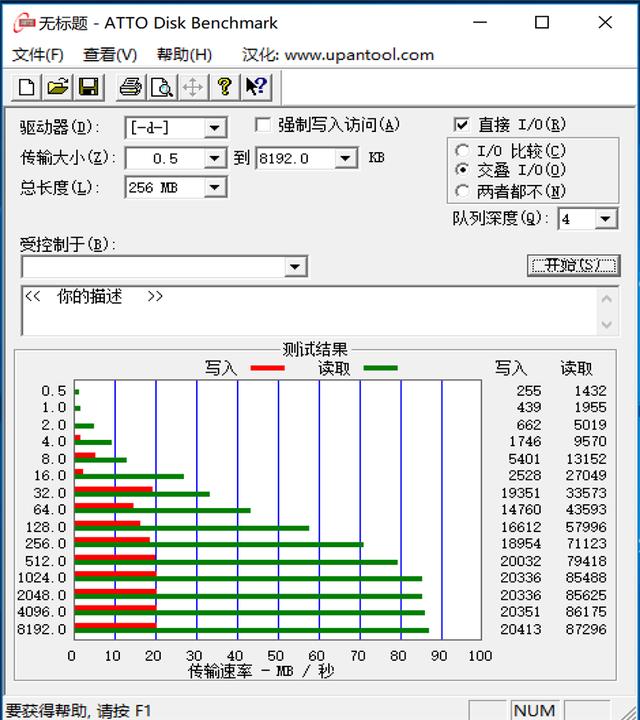Enable the 强制写入访问 checkbox

263,125
